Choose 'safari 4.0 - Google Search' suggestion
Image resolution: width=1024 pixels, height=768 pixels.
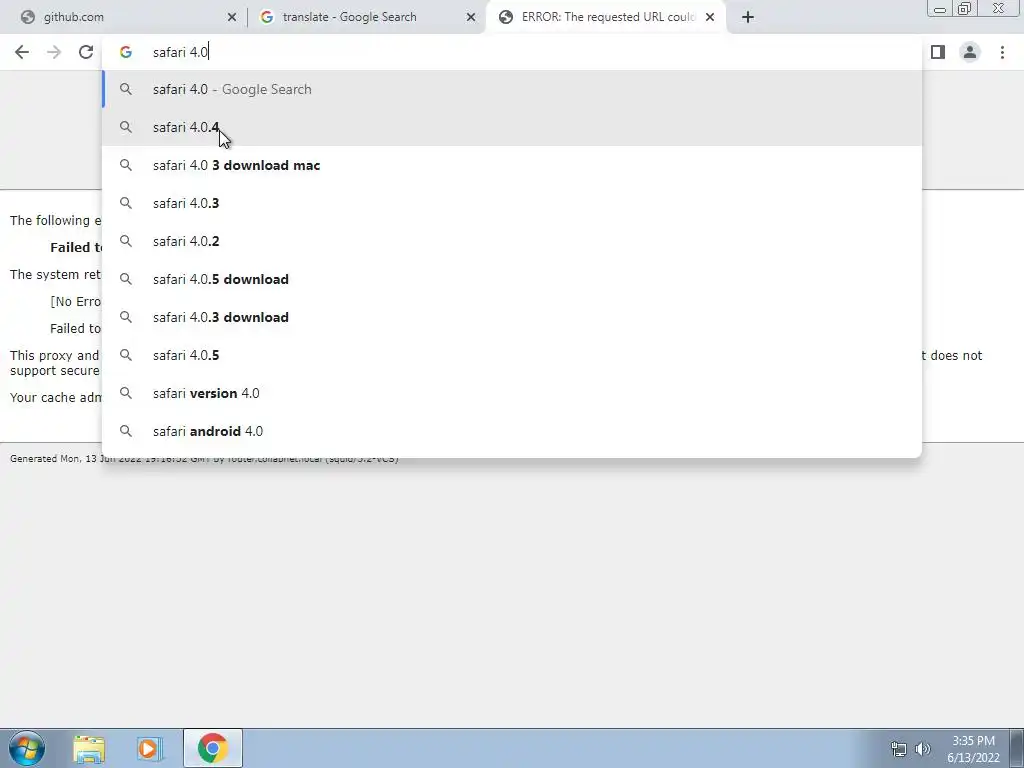(512, 89)
